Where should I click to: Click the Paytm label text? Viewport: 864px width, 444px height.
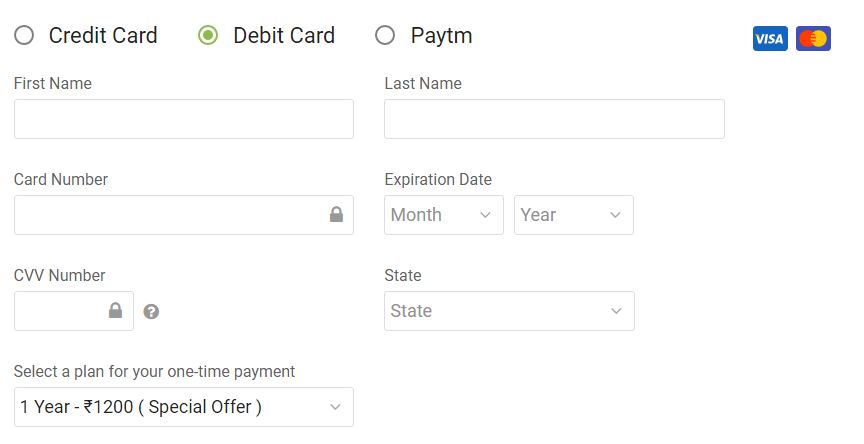point(441,36)
